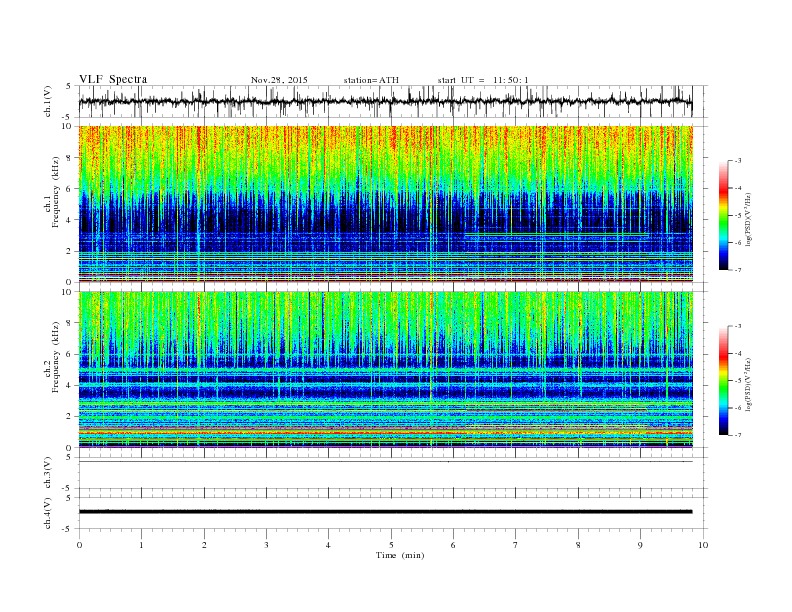Click the thick ch.4 waveform band

pos(385,512)
